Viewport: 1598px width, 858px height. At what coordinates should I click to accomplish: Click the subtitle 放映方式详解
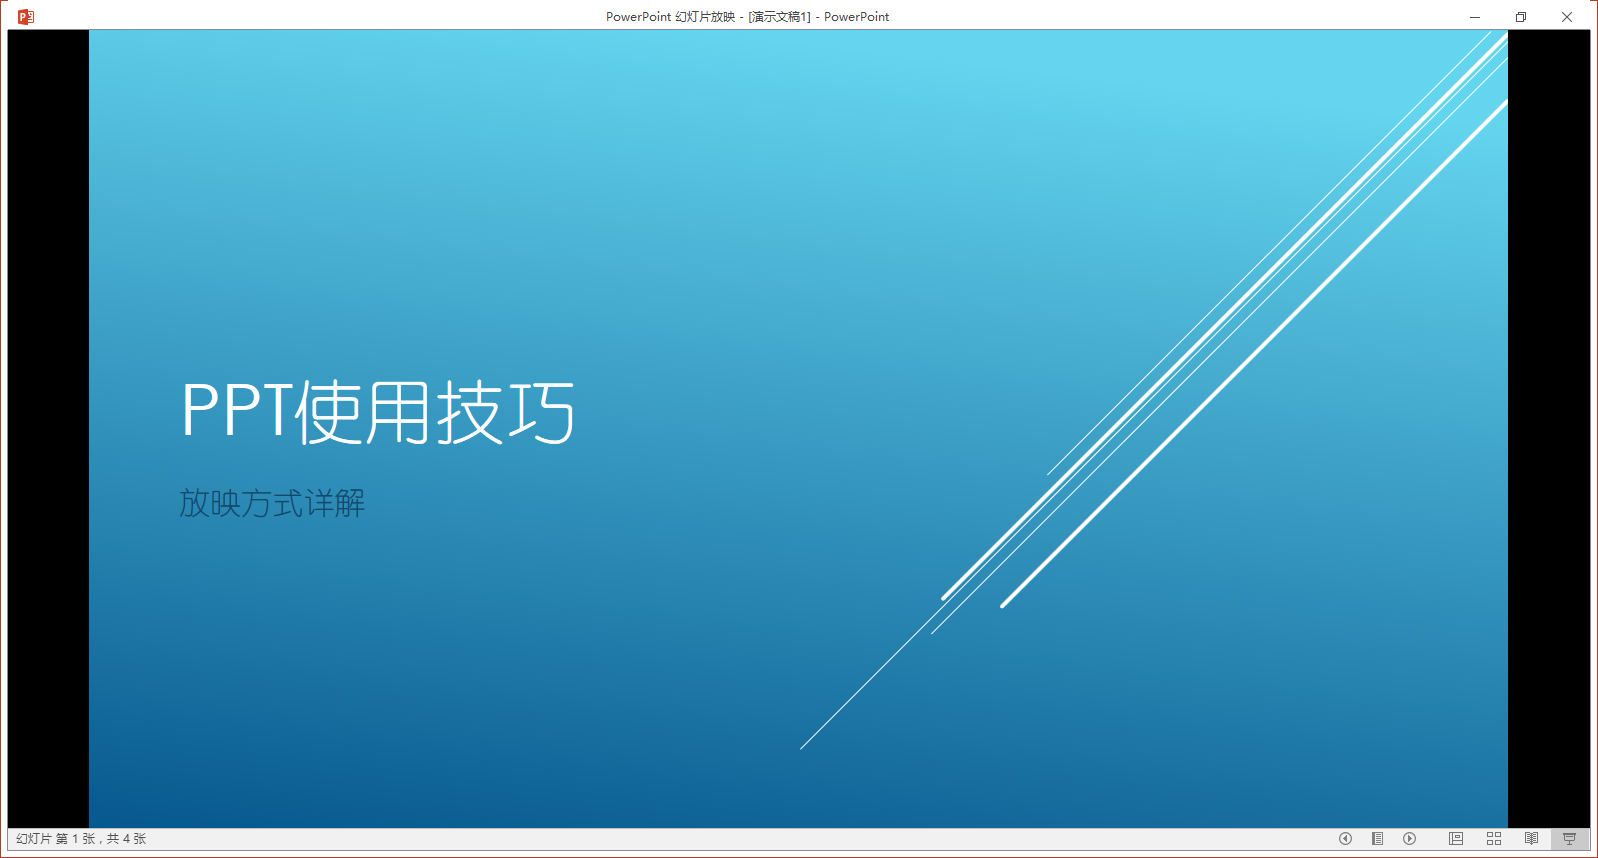(272, 503)
